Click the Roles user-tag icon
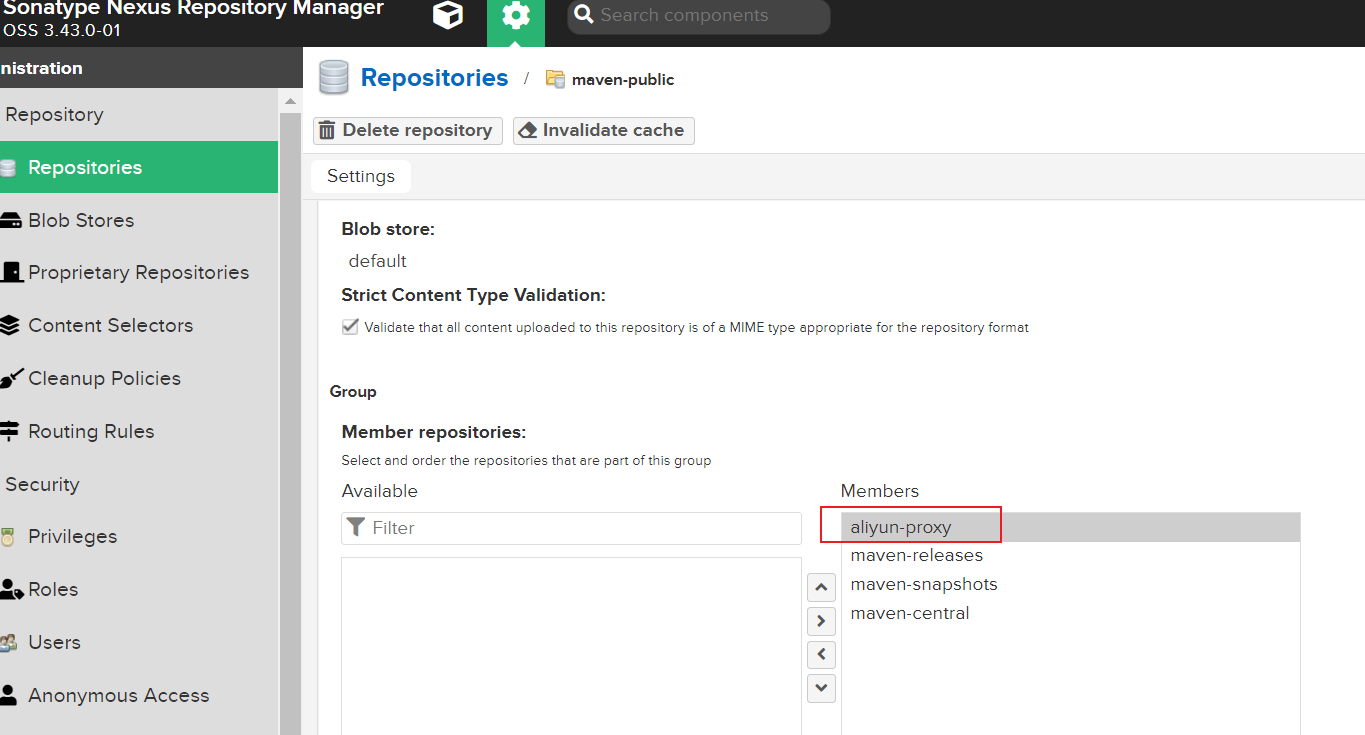 point(11,590)
